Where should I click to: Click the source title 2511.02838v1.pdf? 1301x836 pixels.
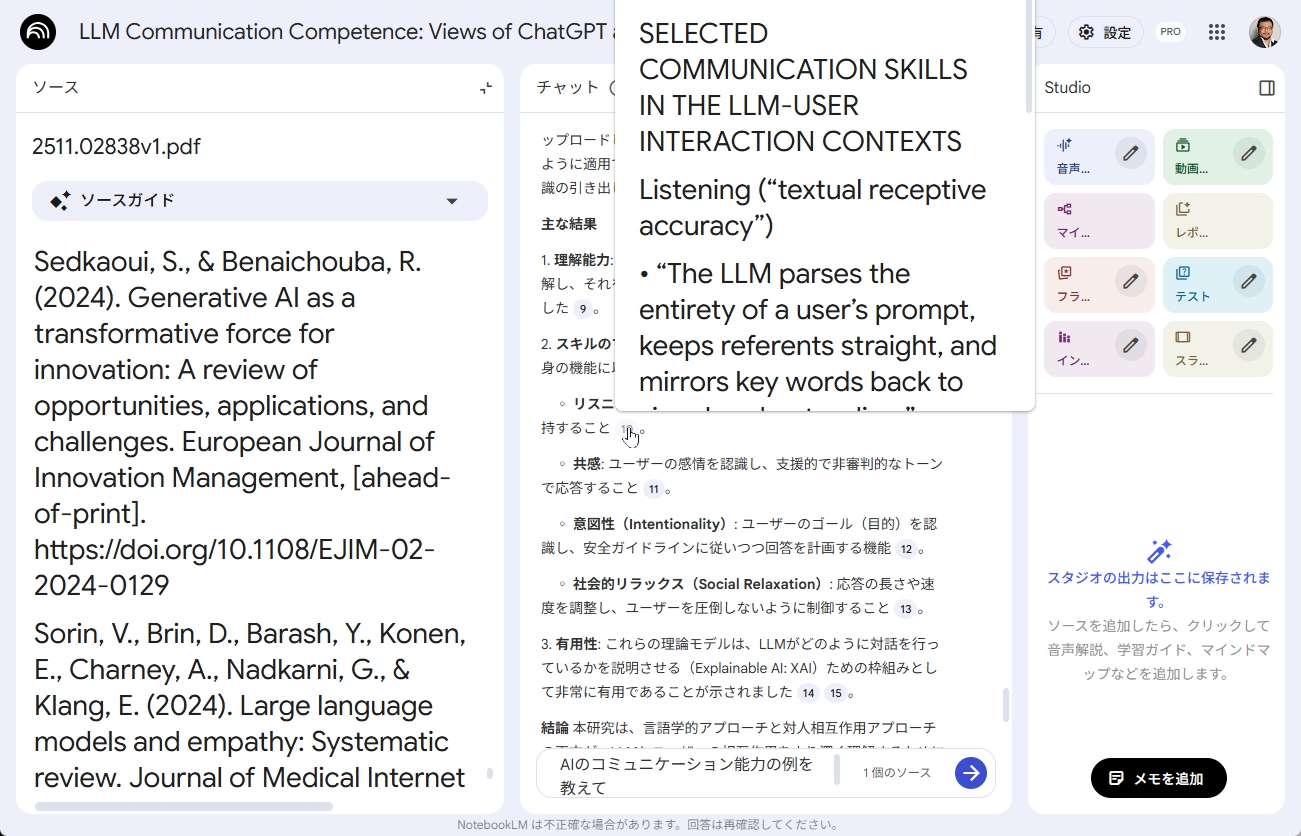click(116, 147)
